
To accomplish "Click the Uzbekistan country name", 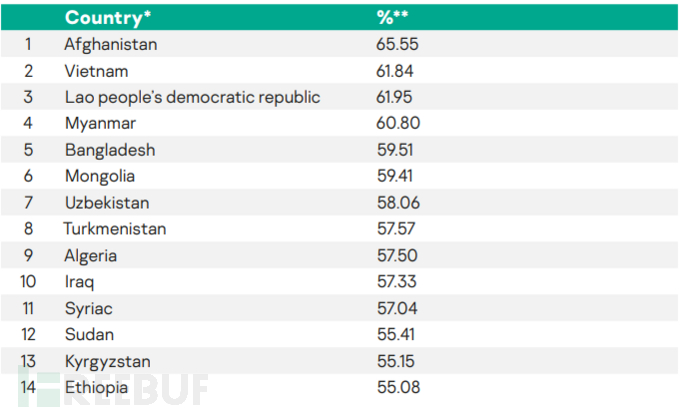I will point(107,202).
